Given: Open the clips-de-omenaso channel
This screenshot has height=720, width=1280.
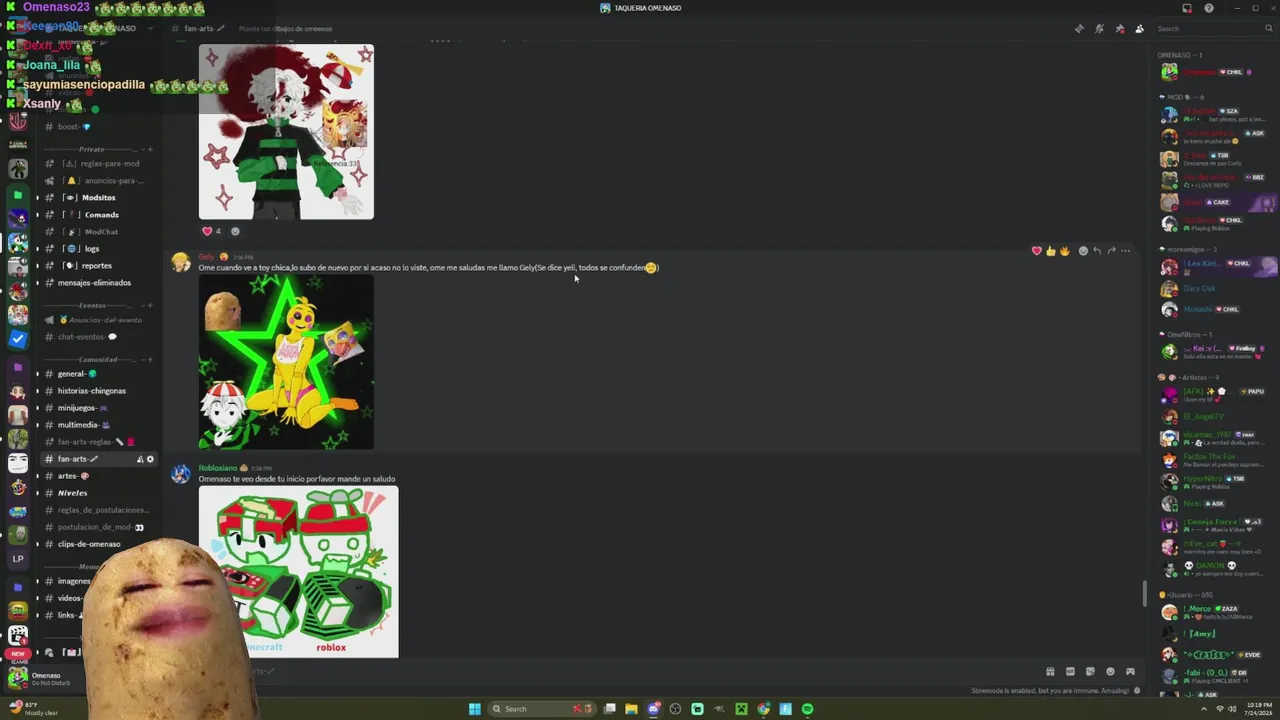Looking at the screenshot, I should pyautogui.click(x=98, y=544).
